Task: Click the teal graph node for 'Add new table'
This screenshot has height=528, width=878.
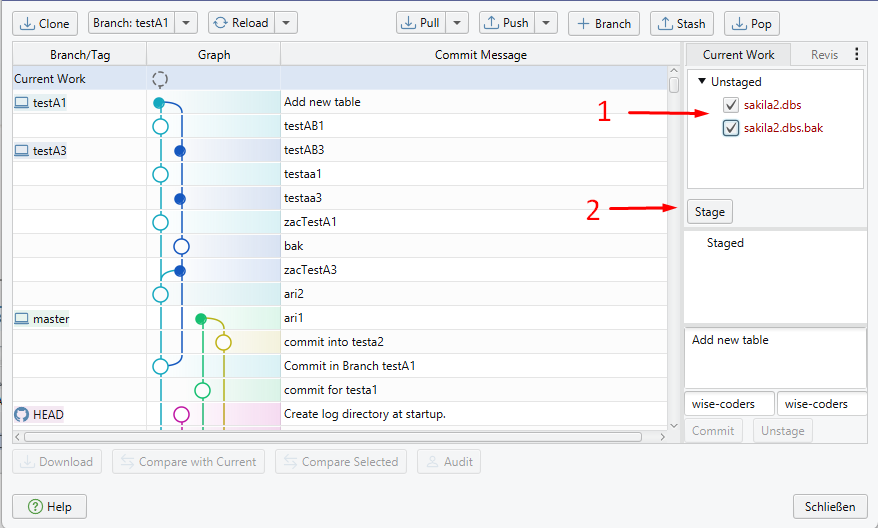Action: tap(159, 103)
